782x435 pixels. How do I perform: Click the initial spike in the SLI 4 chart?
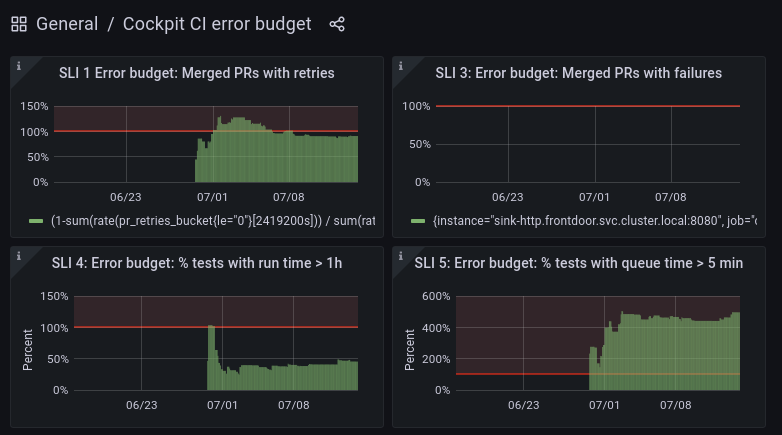(x=211, y=345)
